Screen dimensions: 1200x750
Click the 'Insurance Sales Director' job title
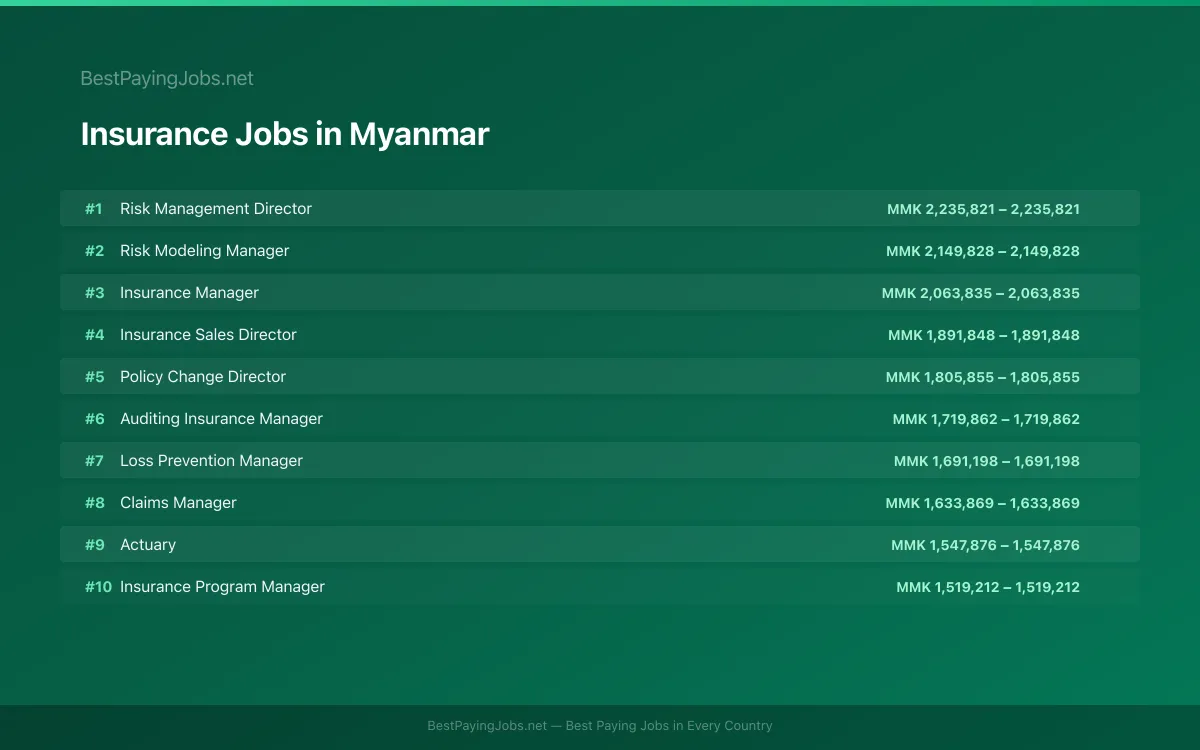[208, 335]
